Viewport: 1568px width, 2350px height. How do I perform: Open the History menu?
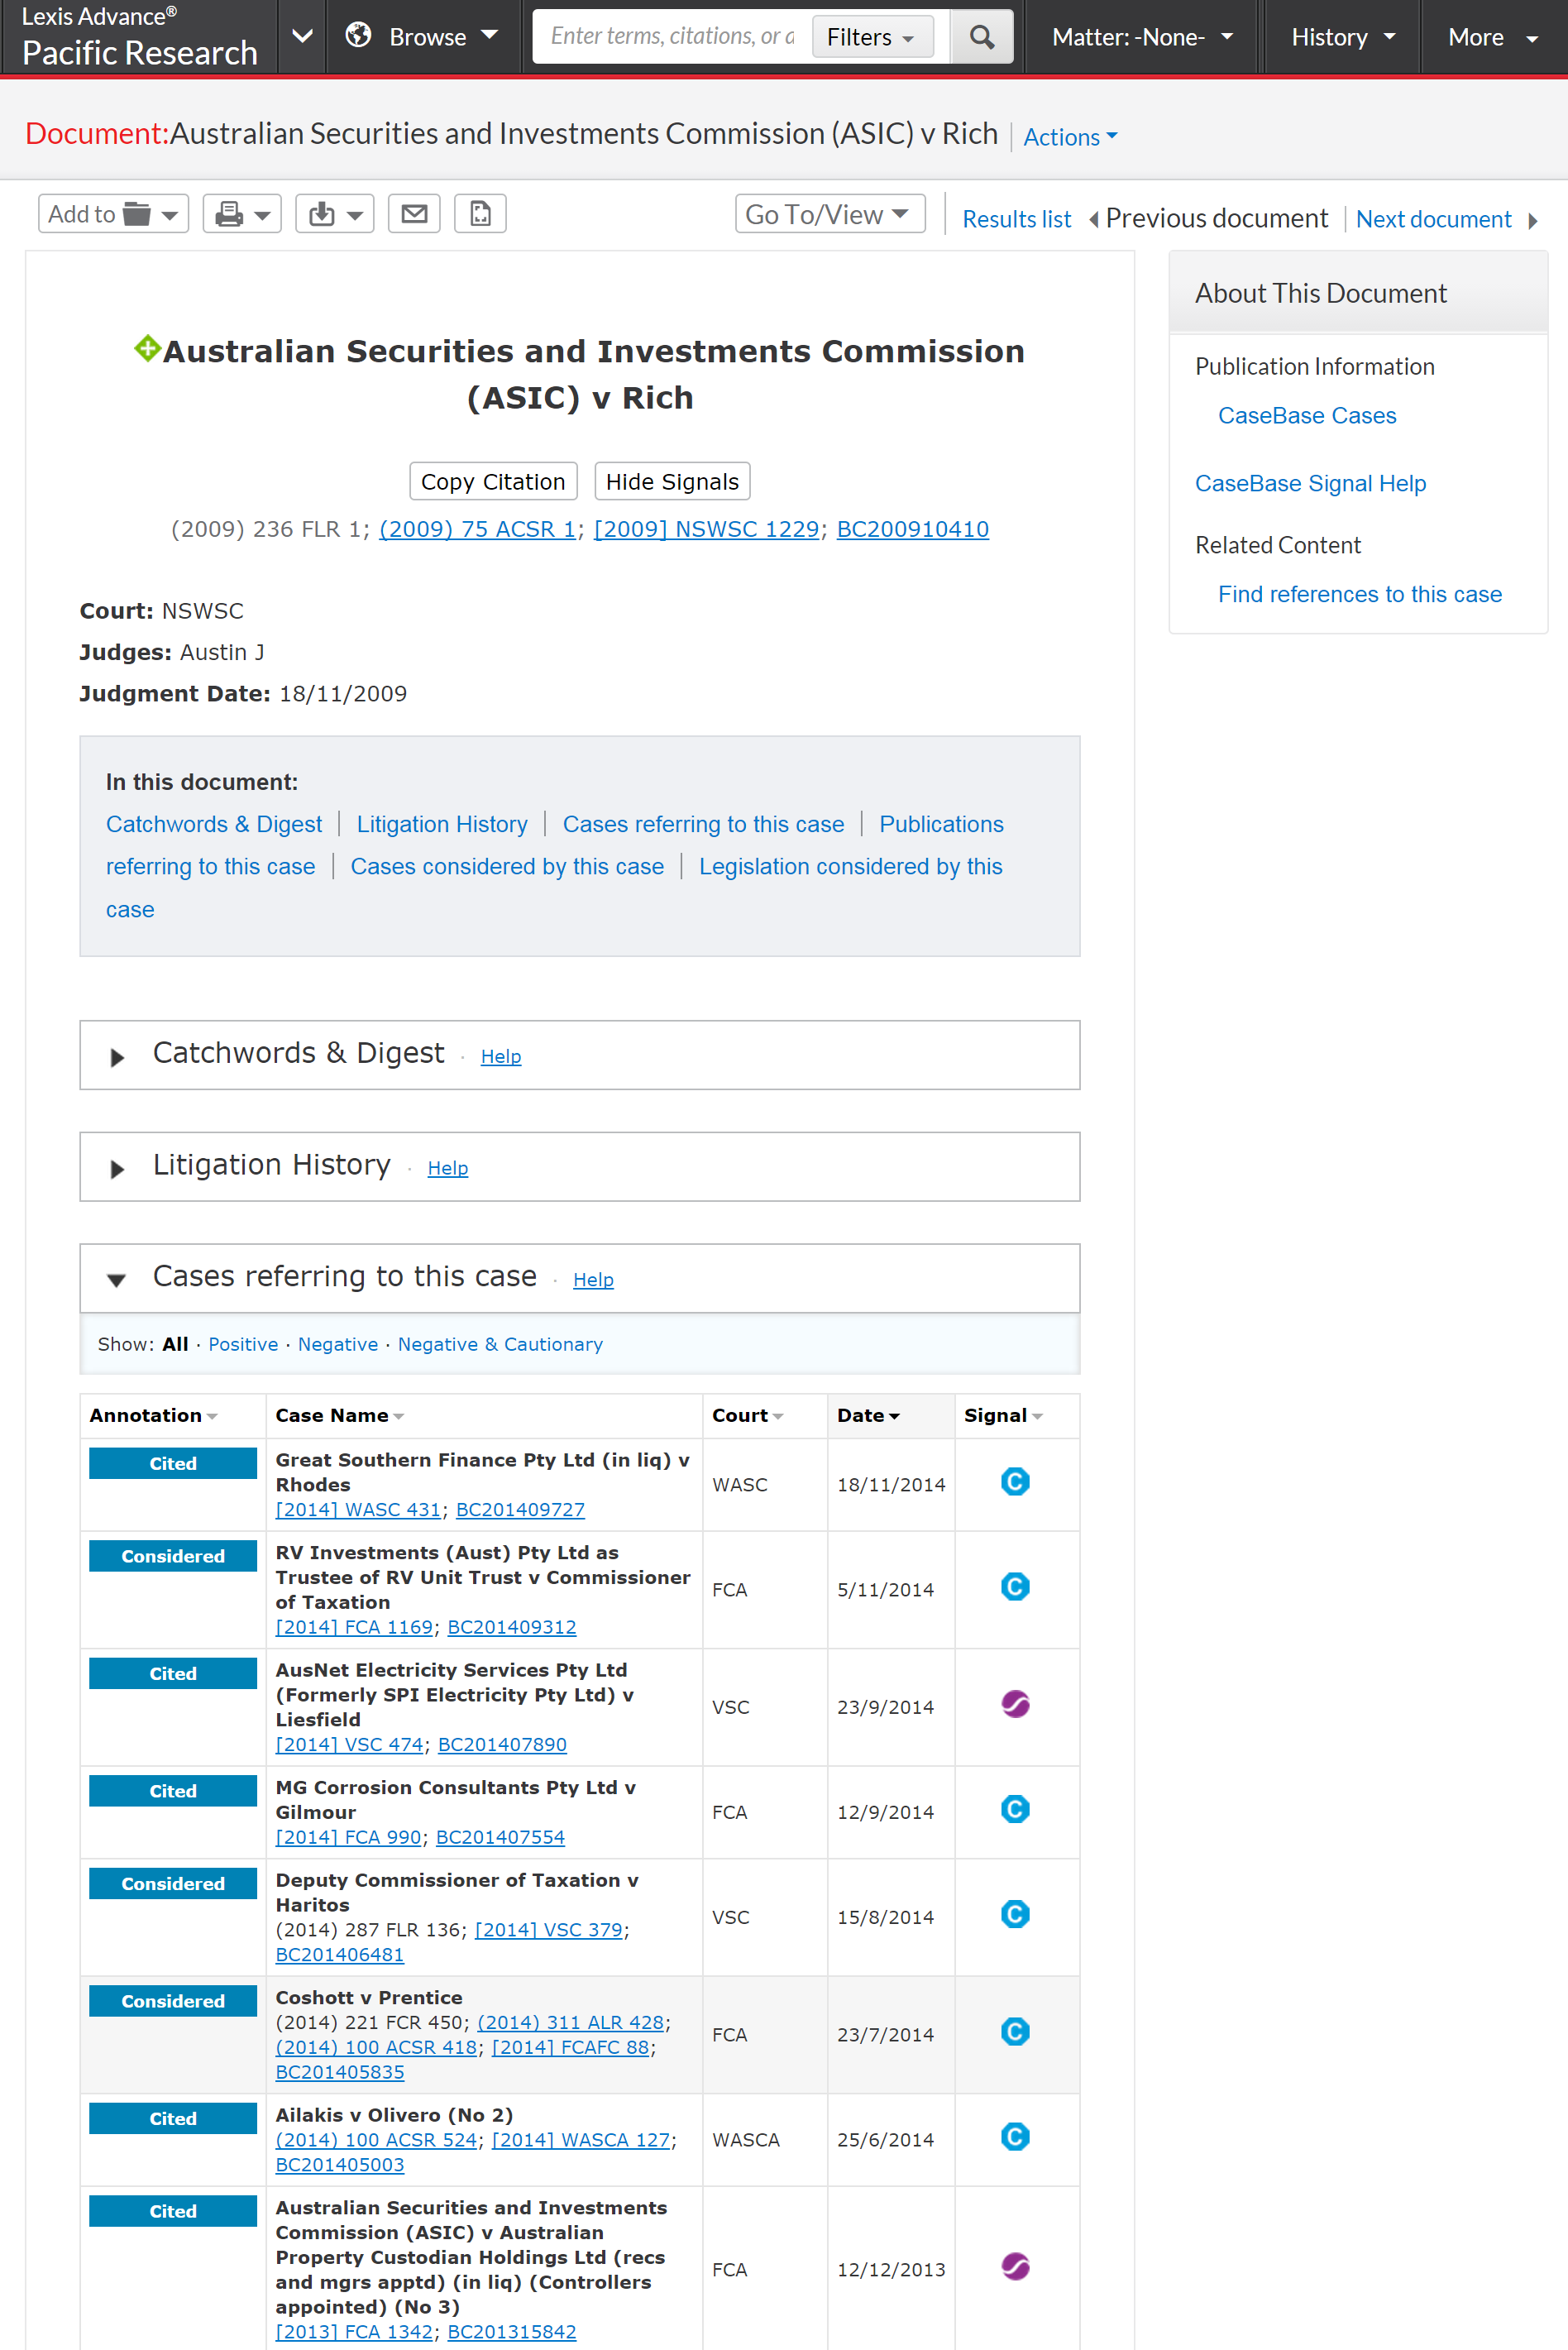point(1342,37)
